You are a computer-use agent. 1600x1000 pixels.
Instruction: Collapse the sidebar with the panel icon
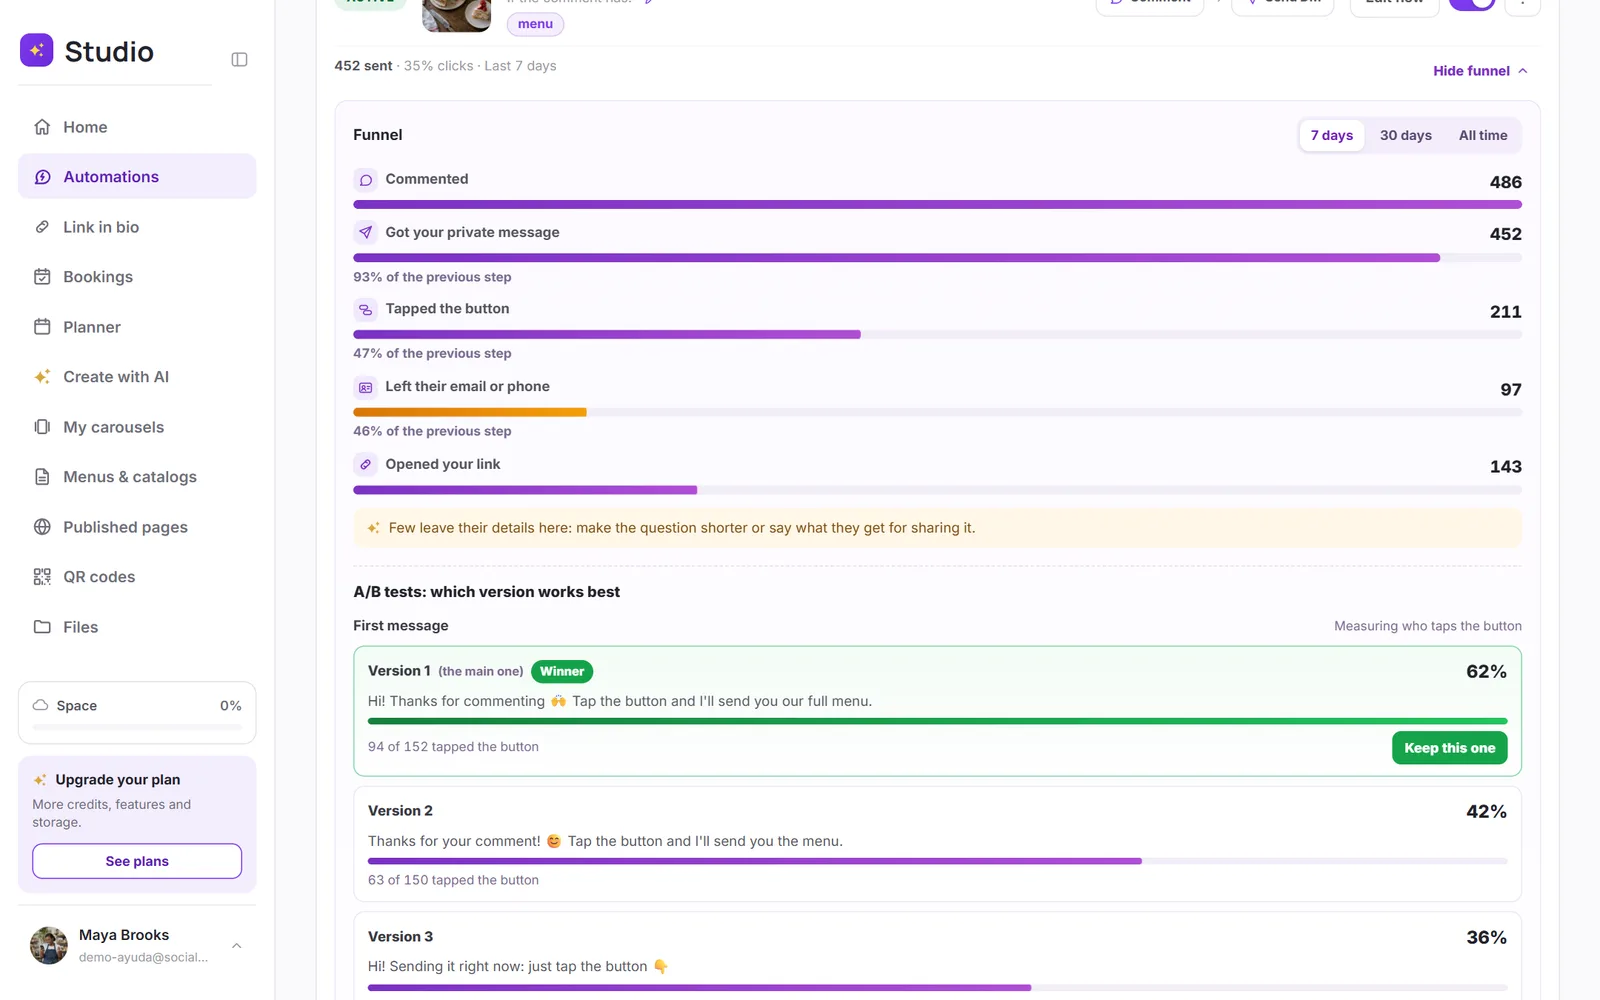coord(239,60)
